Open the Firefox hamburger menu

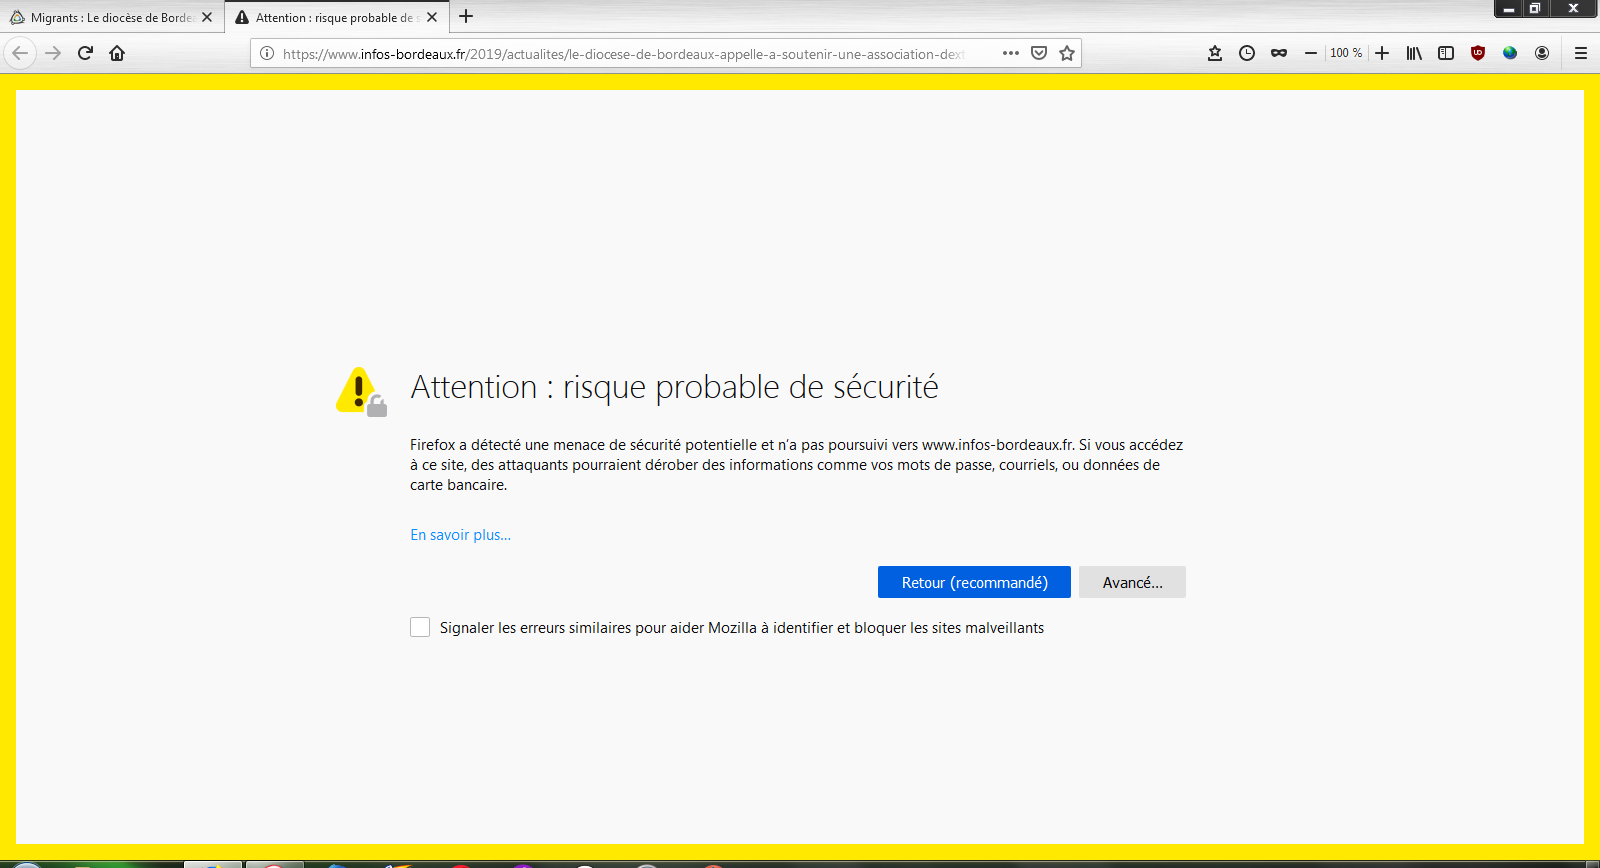pyautogui.click(x=1581, y=53)
